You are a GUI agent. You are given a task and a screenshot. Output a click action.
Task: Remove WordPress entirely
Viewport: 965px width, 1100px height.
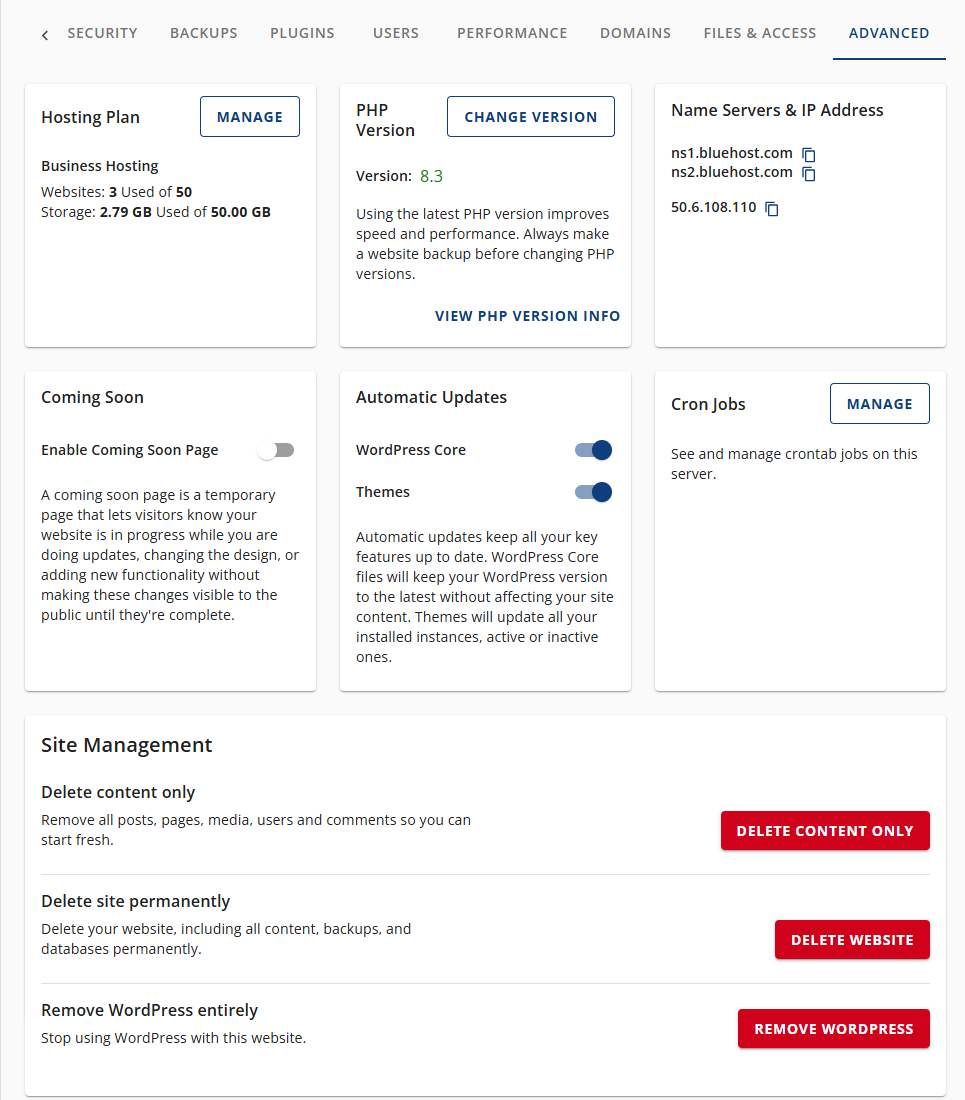pos(833,1028)
